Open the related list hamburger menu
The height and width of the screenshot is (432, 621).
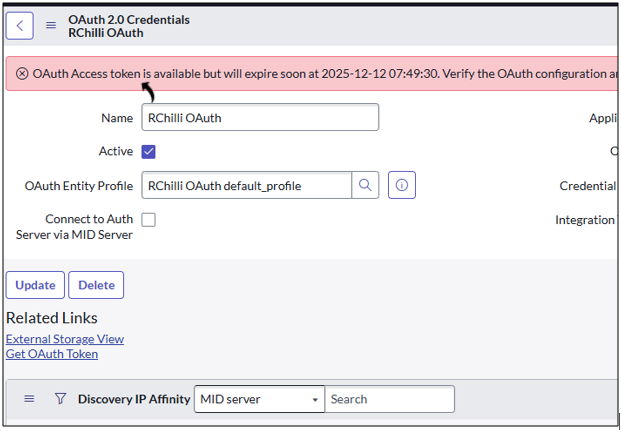pyautogui.click(x=29, y=399)
